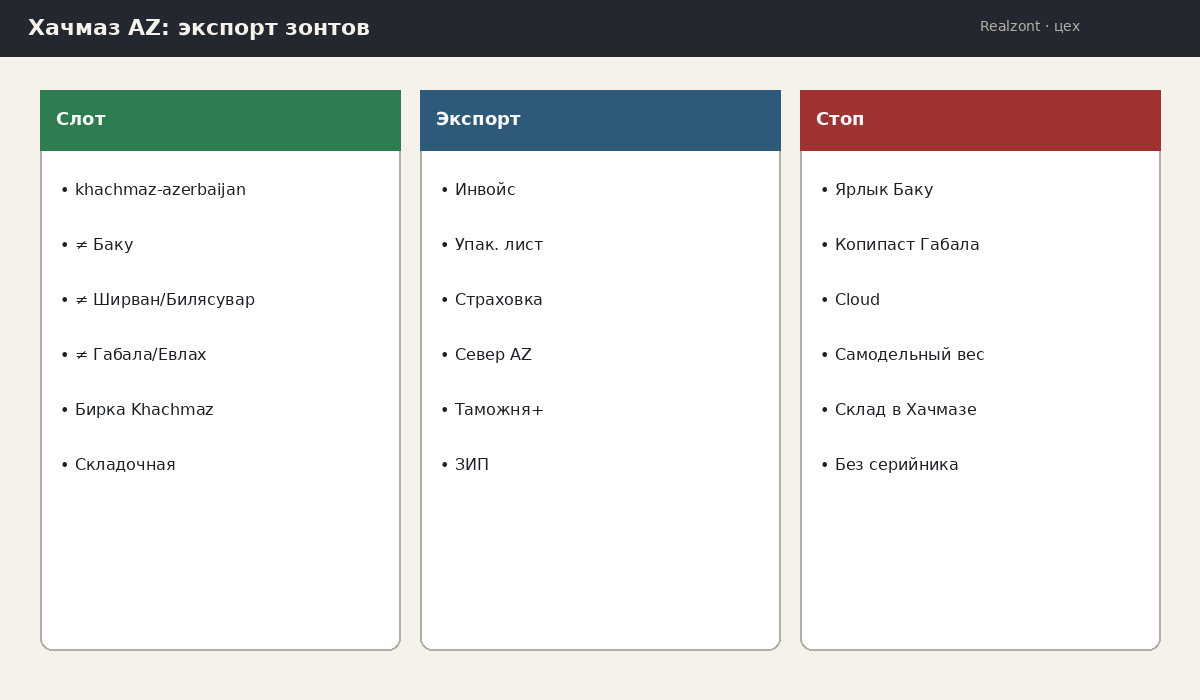Select the "≠ Габала/Евлах" entry

133,355
